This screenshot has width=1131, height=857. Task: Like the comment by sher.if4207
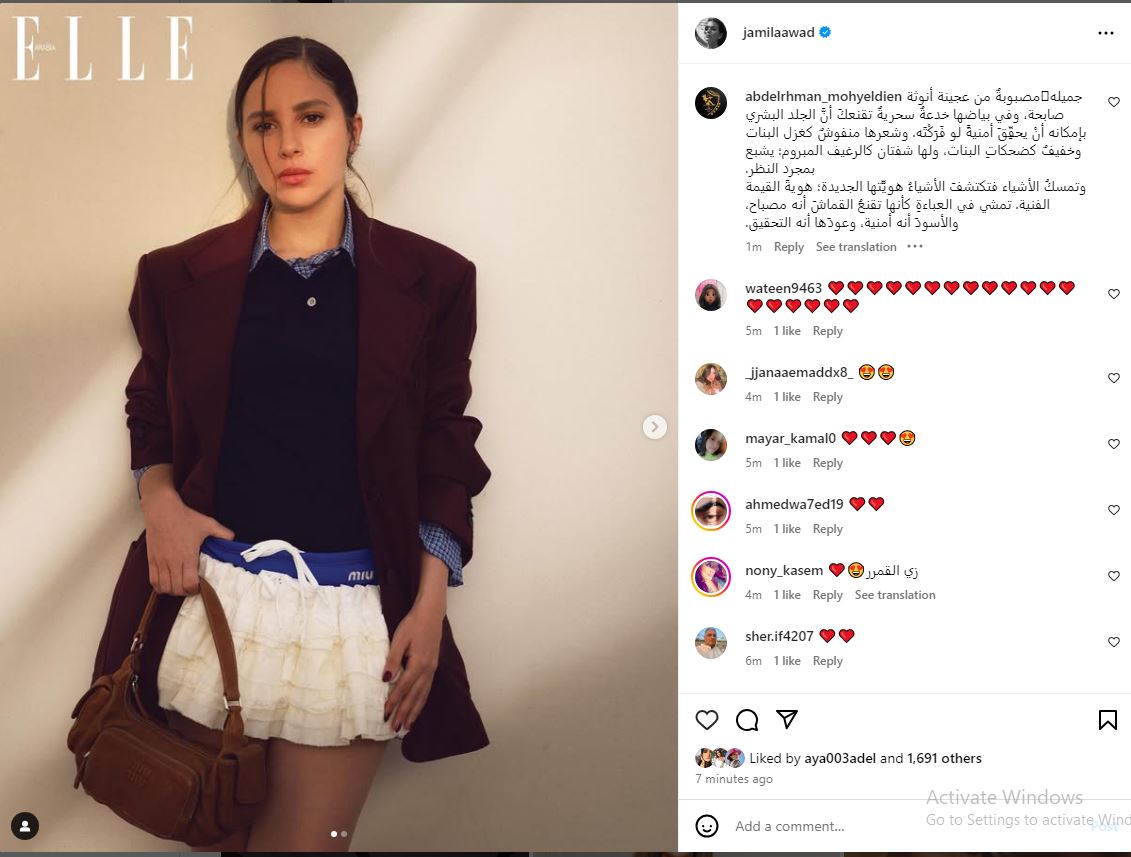pos(1114,642)
